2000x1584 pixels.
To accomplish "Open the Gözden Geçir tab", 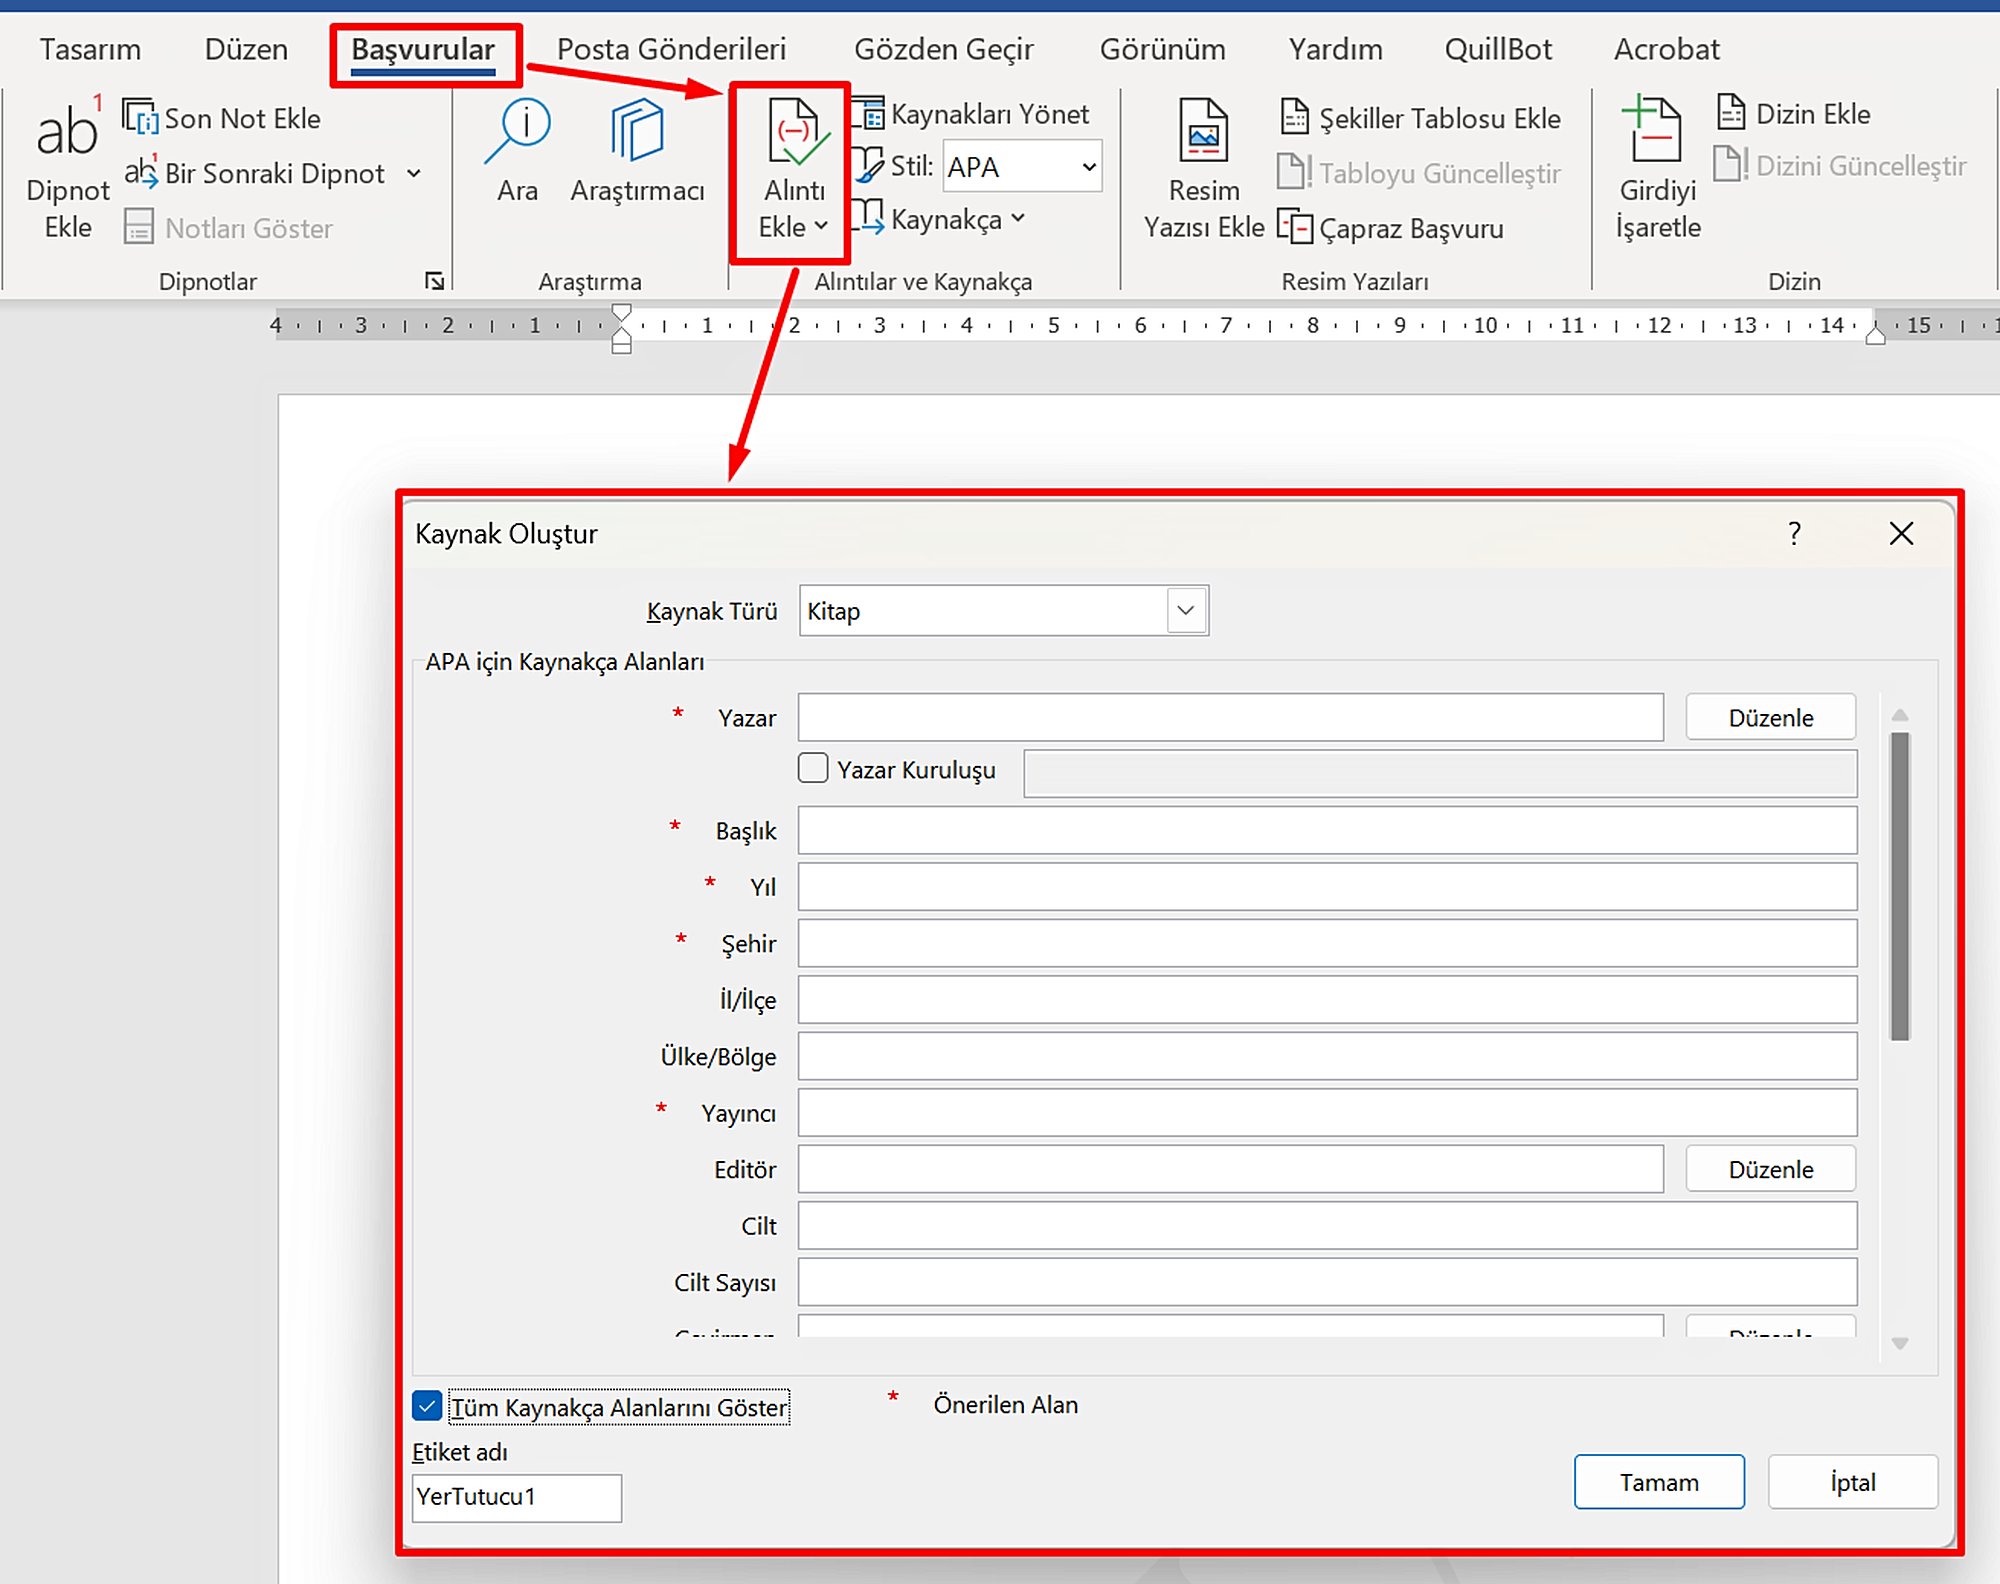I will [943, 49].
